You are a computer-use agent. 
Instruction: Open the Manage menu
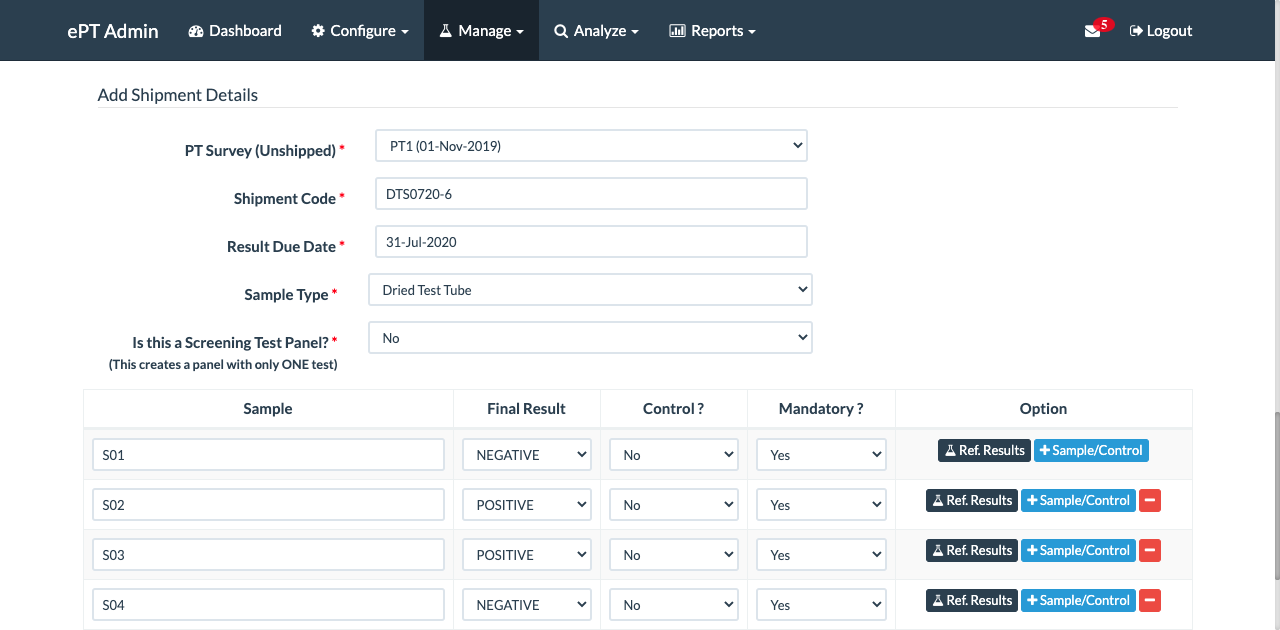click(481, 31)
